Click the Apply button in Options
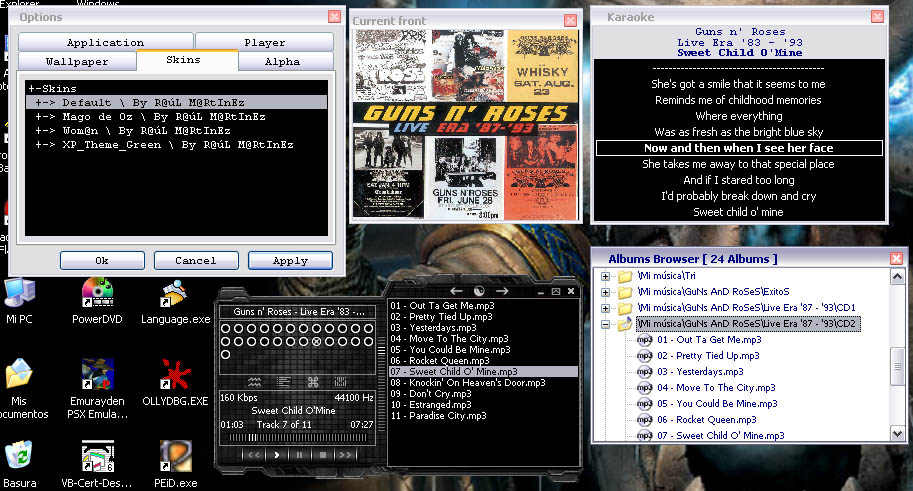 (290, 261)
